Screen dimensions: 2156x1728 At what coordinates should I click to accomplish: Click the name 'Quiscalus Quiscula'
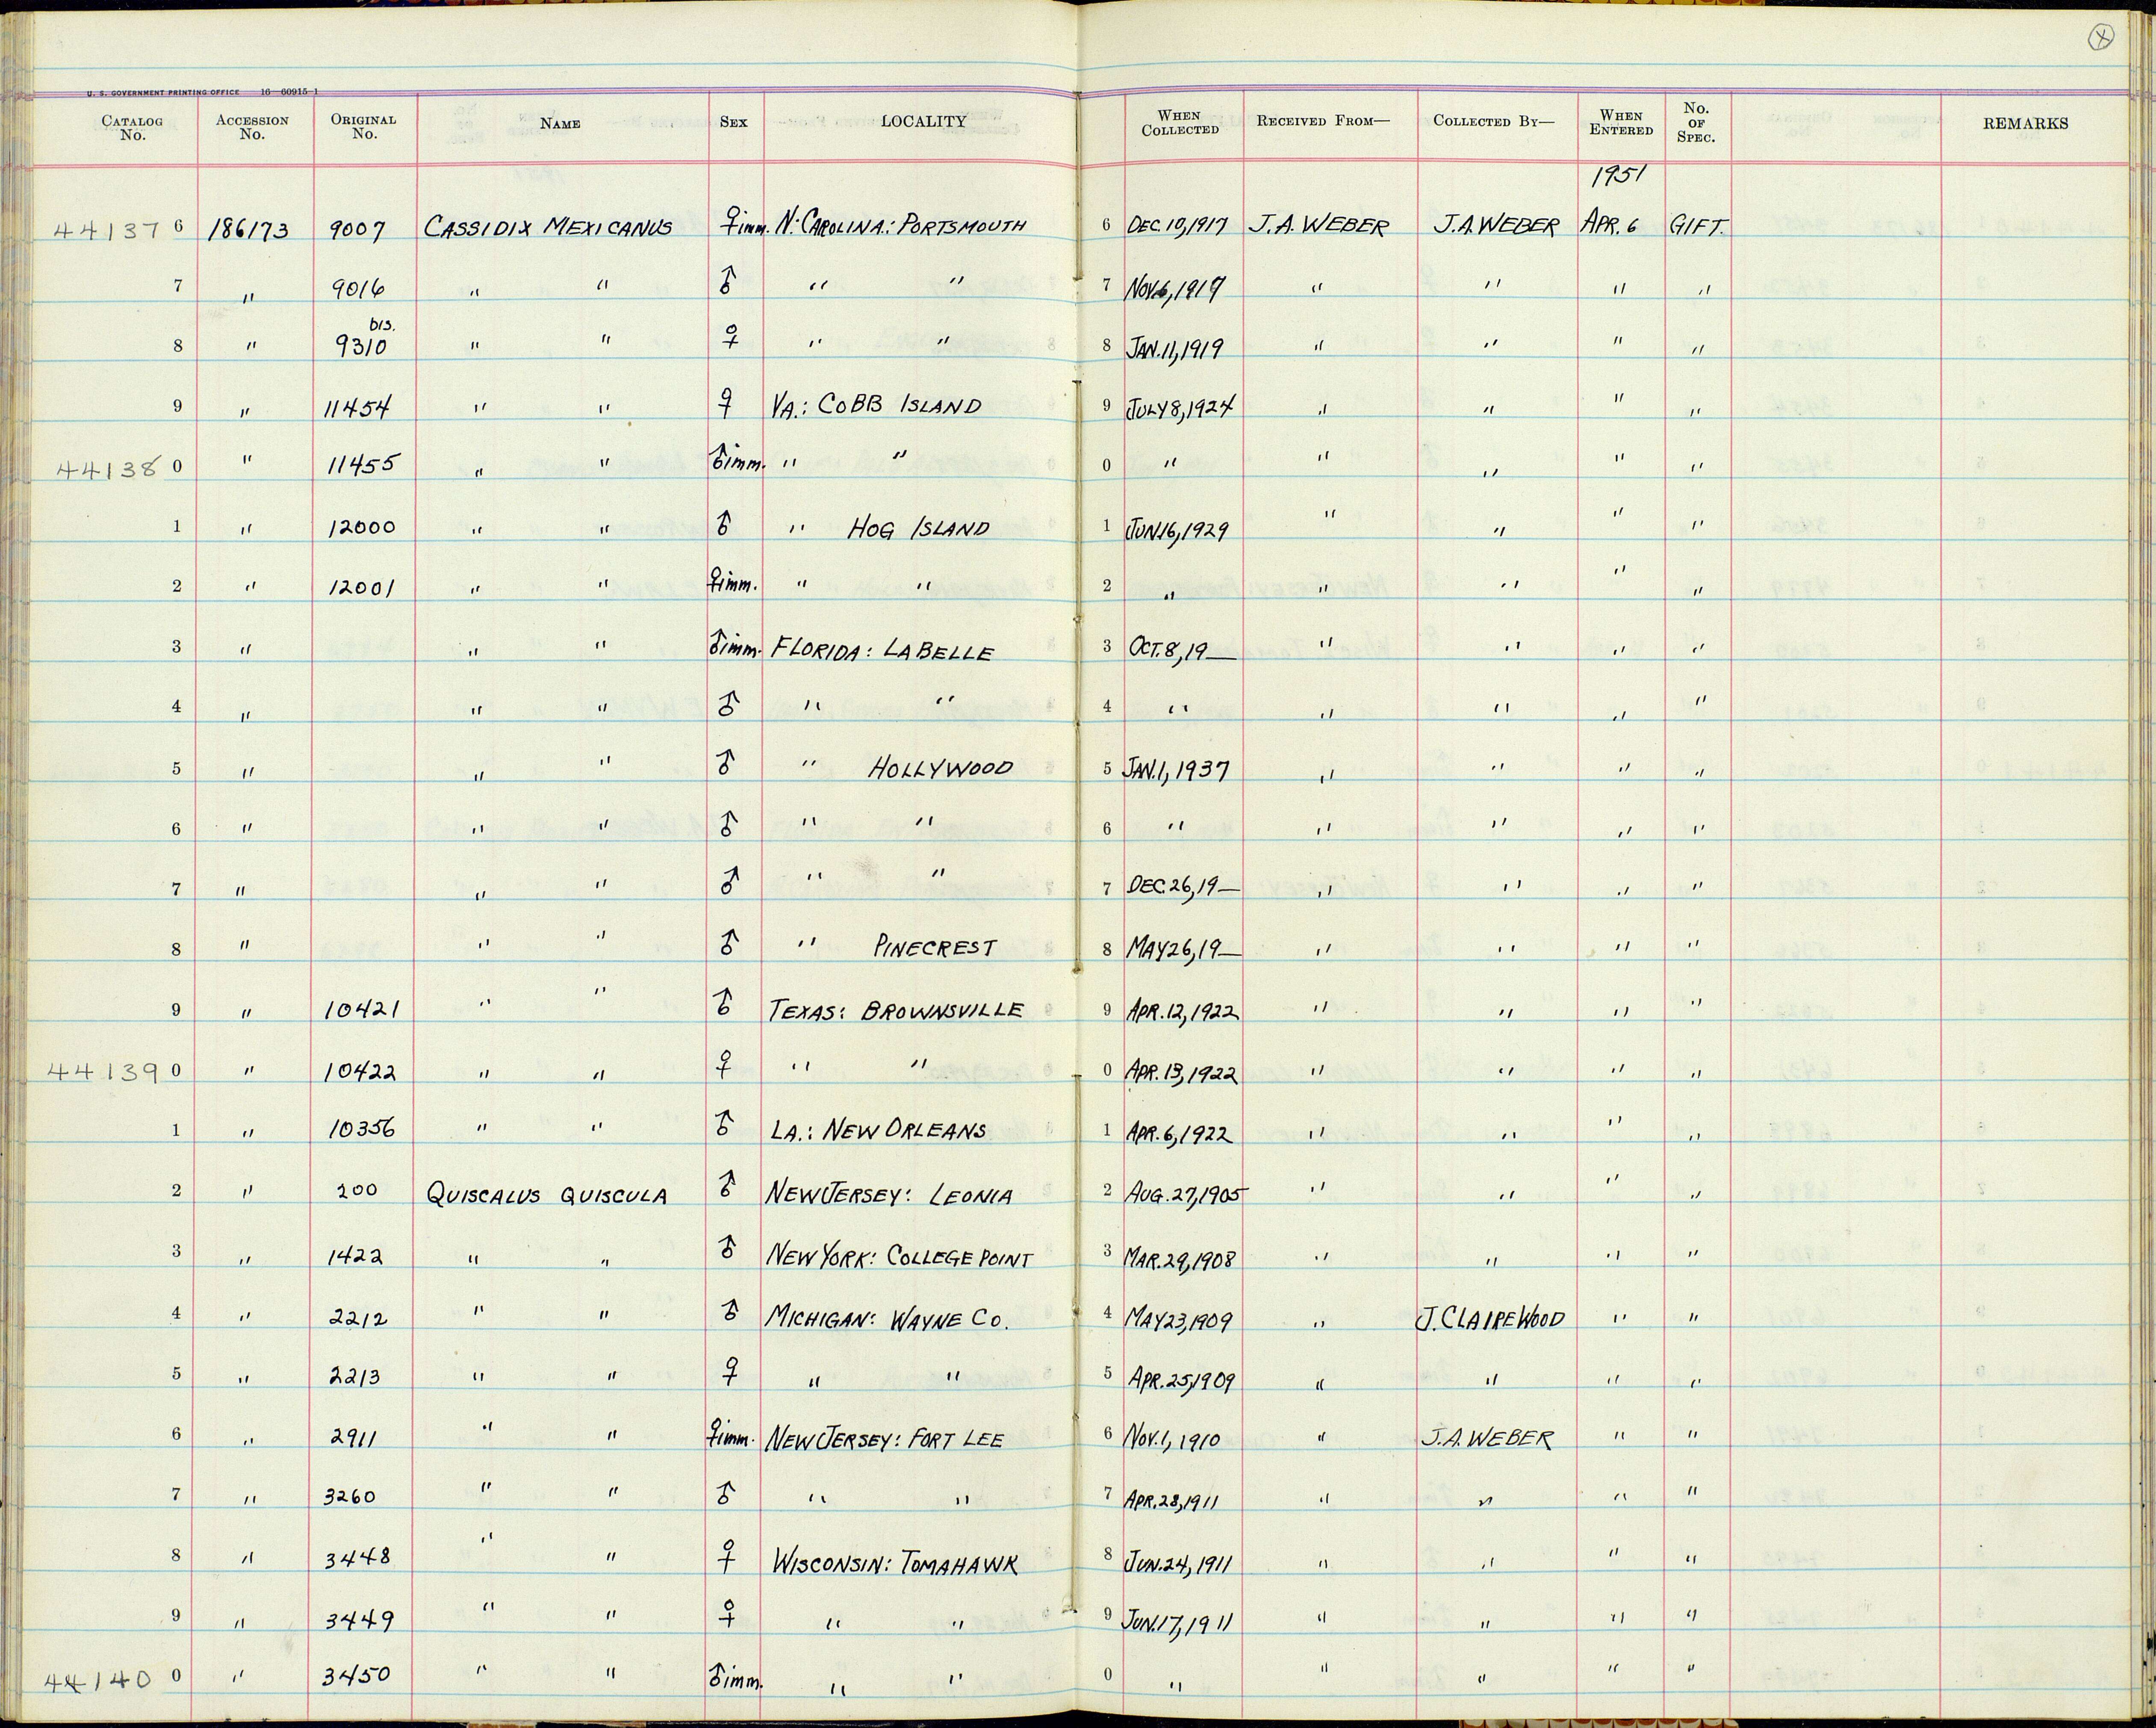pyautogui.click(x=546, y=1195)
